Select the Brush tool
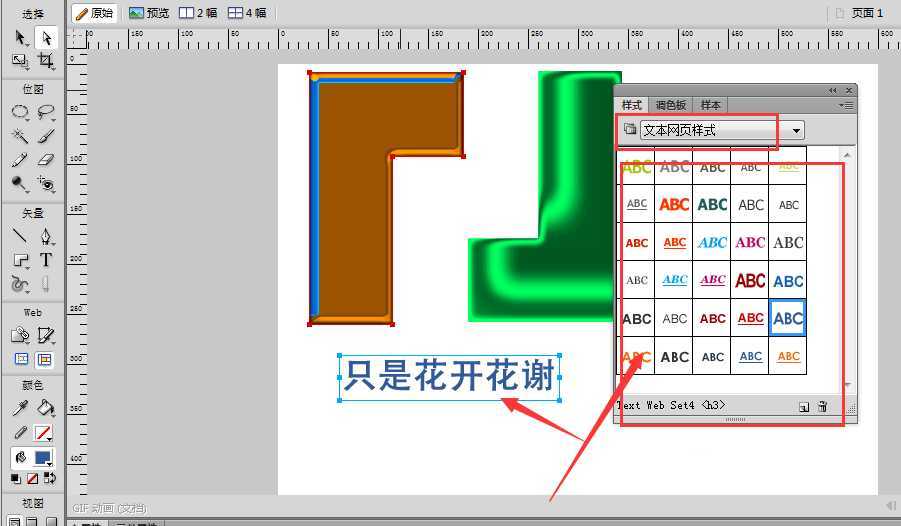This screenshot has height=526, width=901. pos(46,136)
